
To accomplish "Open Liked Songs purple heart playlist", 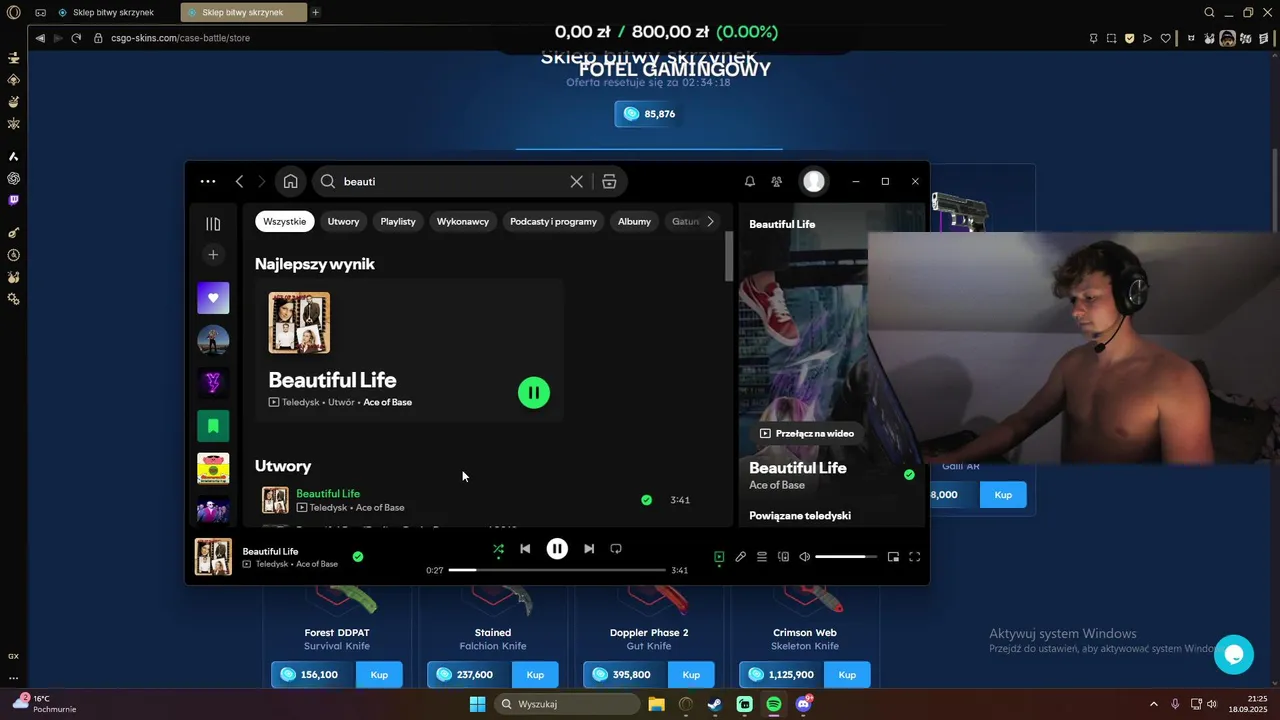I will (x=213, y=298).
